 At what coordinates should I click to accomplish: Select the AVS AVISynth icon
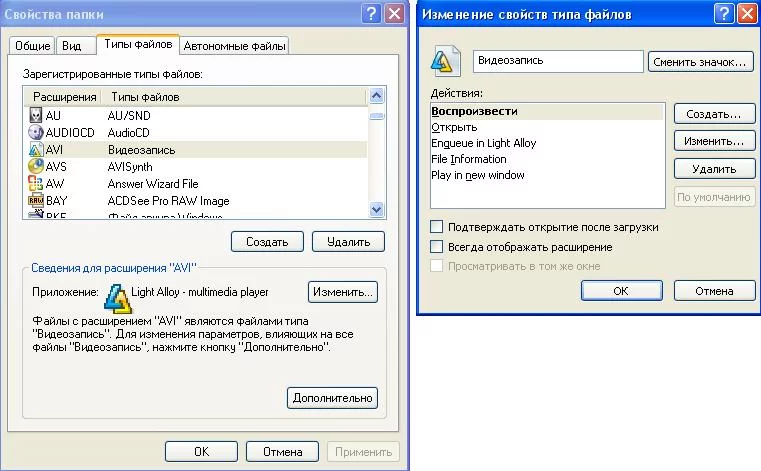click(x=35, y=166)
